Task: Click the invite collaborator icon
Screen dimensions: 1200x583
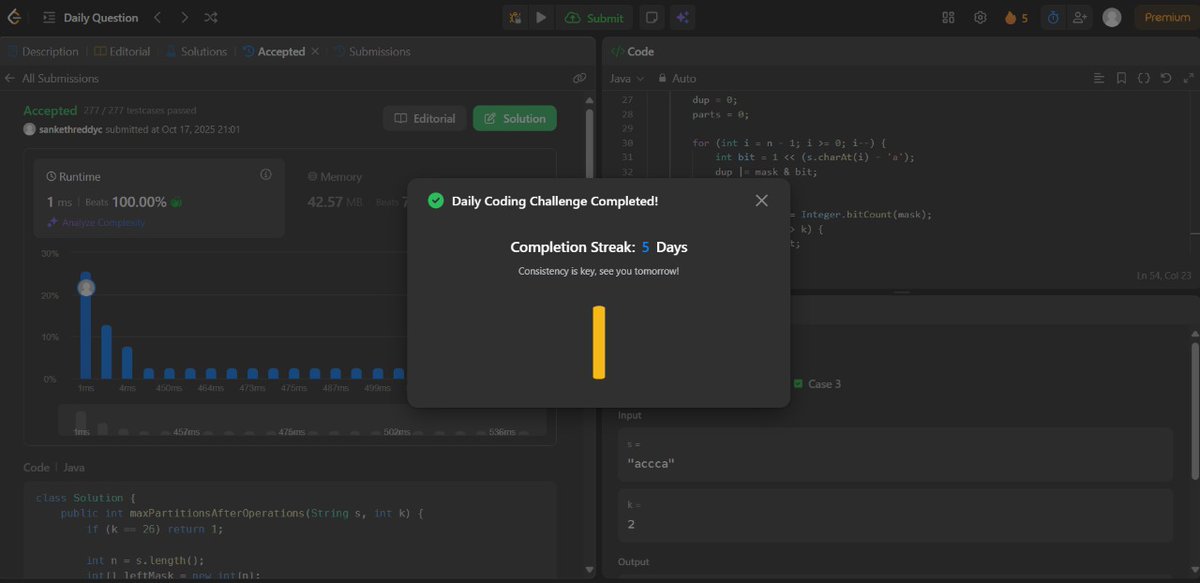Action: pyautogui.click(x=1079, y=18)
